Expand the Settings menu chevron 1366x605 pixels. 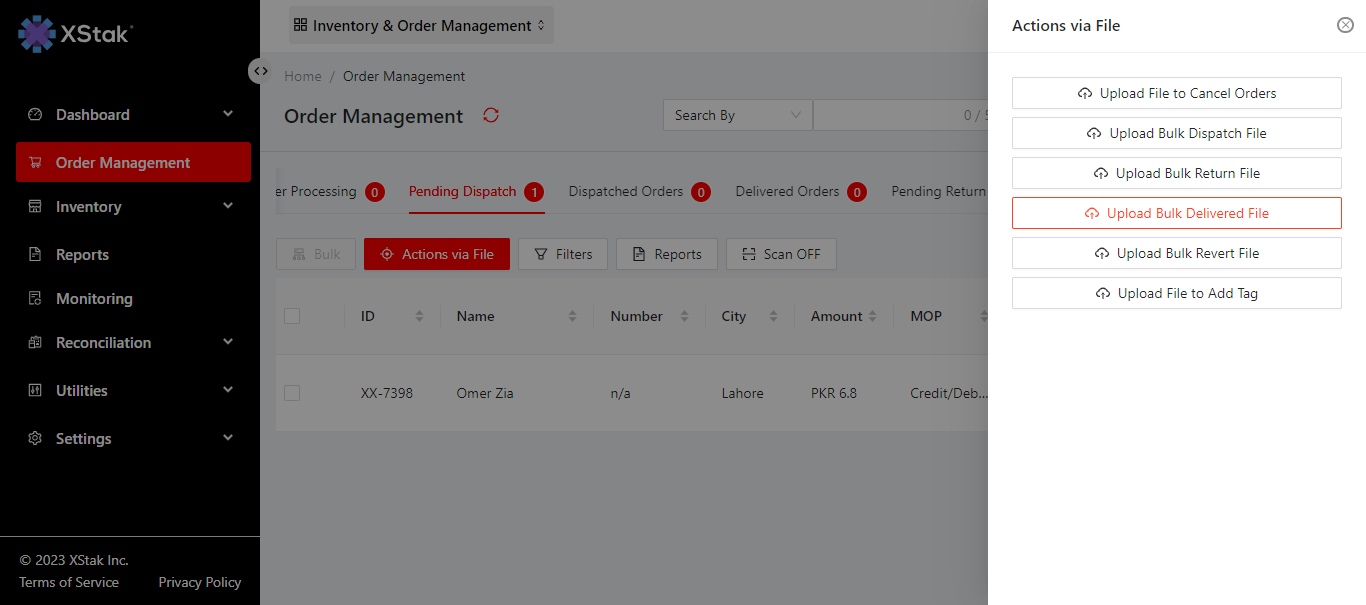[x=228, y=438]
